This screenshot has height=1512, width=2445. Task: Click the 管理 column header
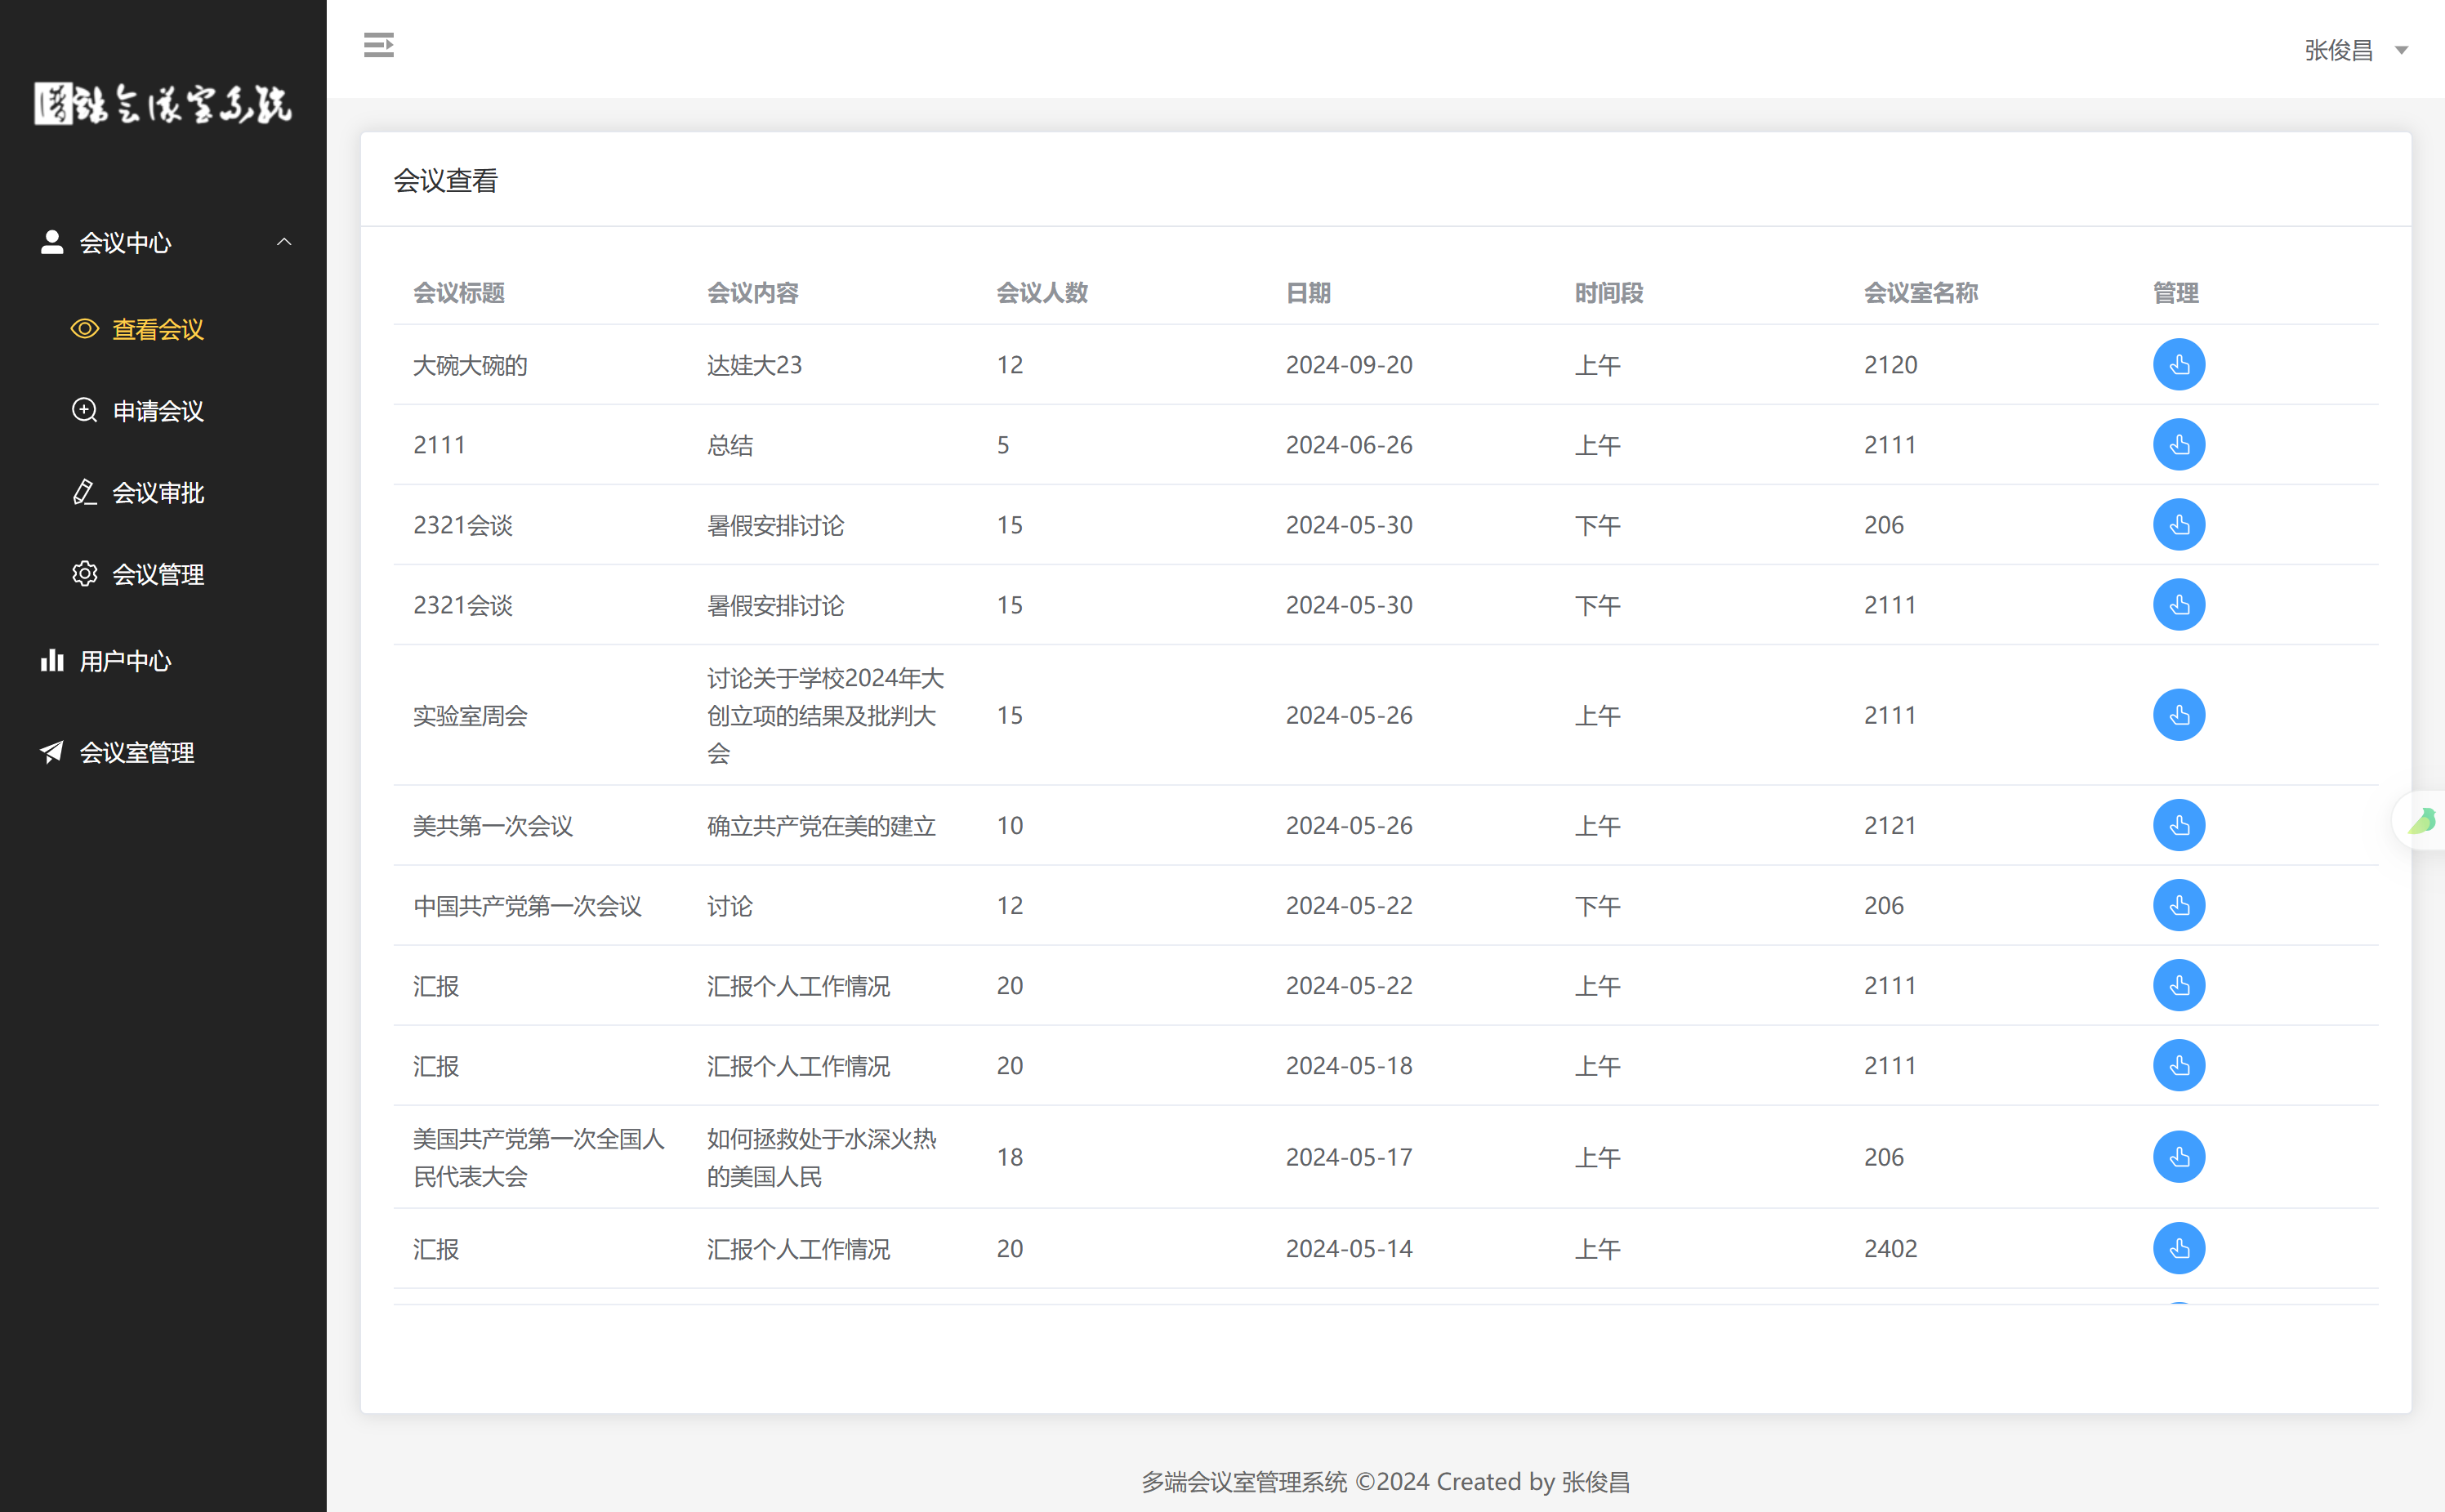point(2176,293)
